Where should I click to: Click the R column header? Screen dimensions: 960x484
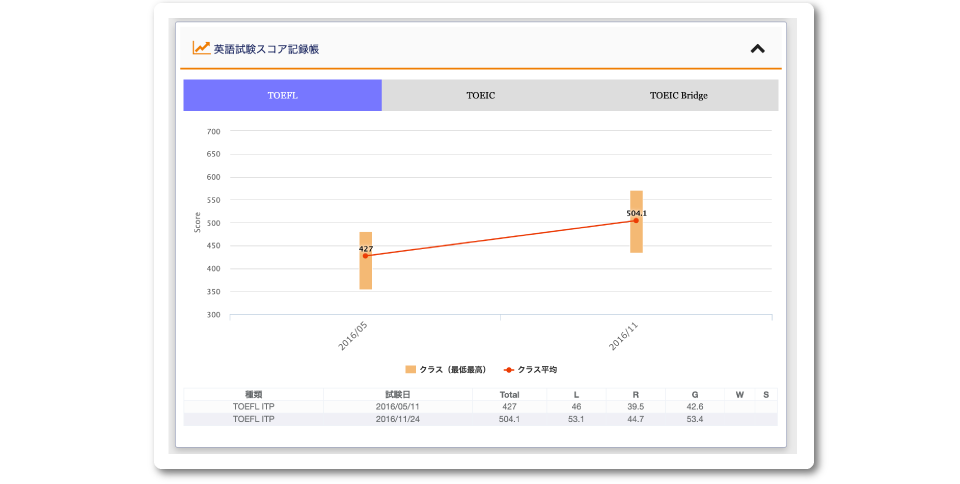(636, 395)
